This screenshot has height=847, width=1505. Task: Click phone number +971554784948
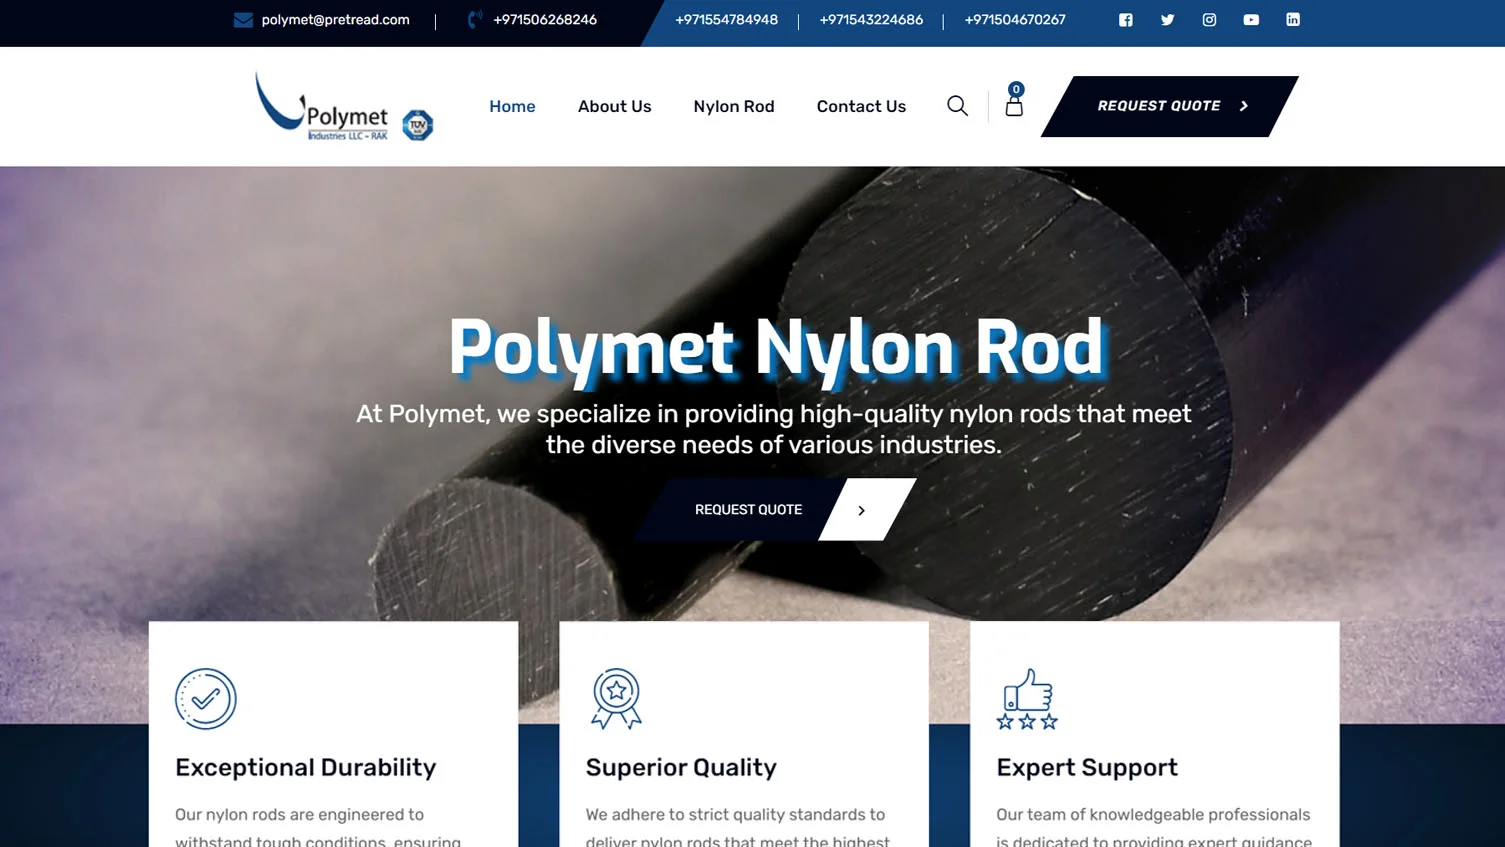tap(726, 20)
